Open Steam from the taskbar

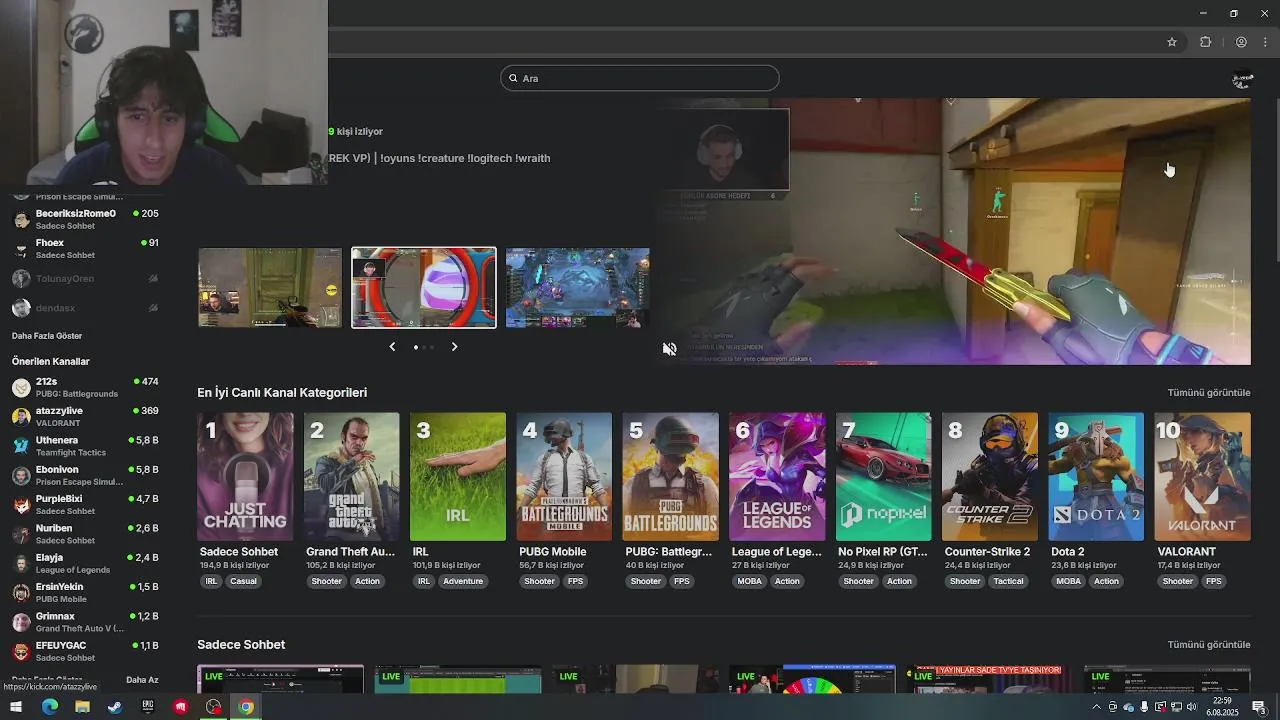[115, 707]
